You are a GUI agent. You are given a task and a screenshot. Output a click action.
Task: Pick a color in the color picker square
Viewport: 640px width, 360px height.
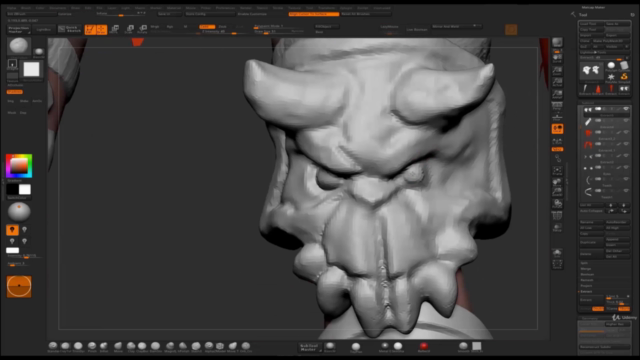(x=19, y=166)
